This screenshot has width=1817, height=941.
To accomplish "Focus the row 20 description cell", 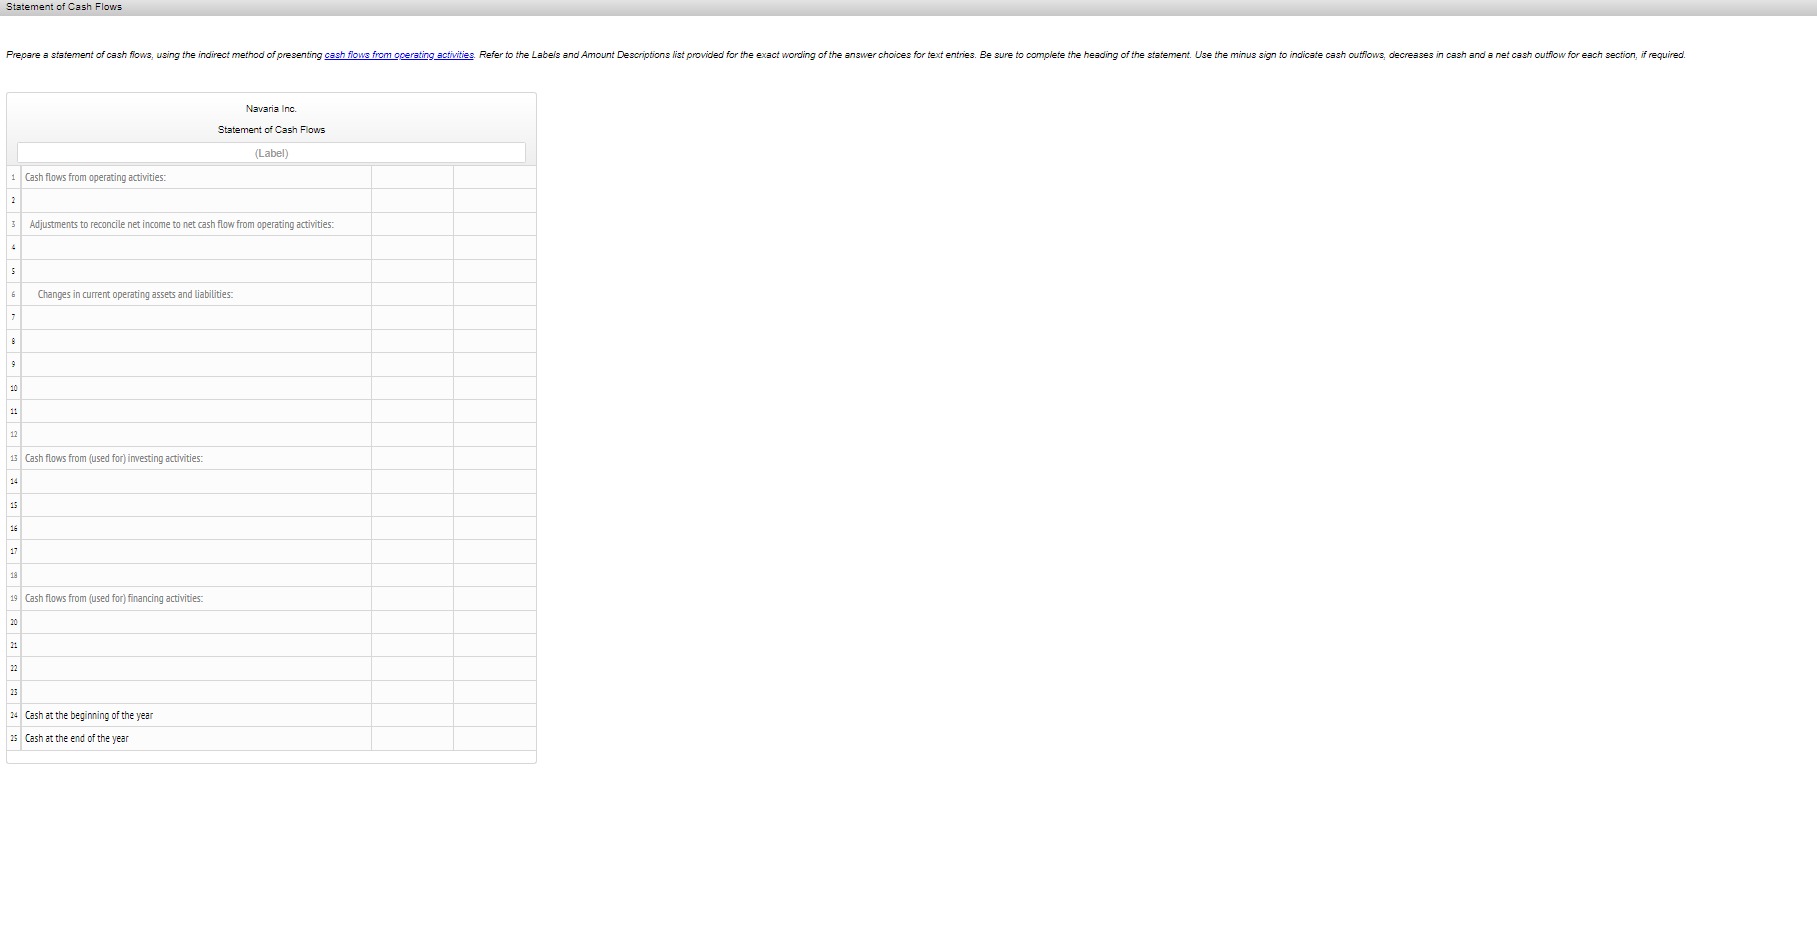I will click(196, 622).
